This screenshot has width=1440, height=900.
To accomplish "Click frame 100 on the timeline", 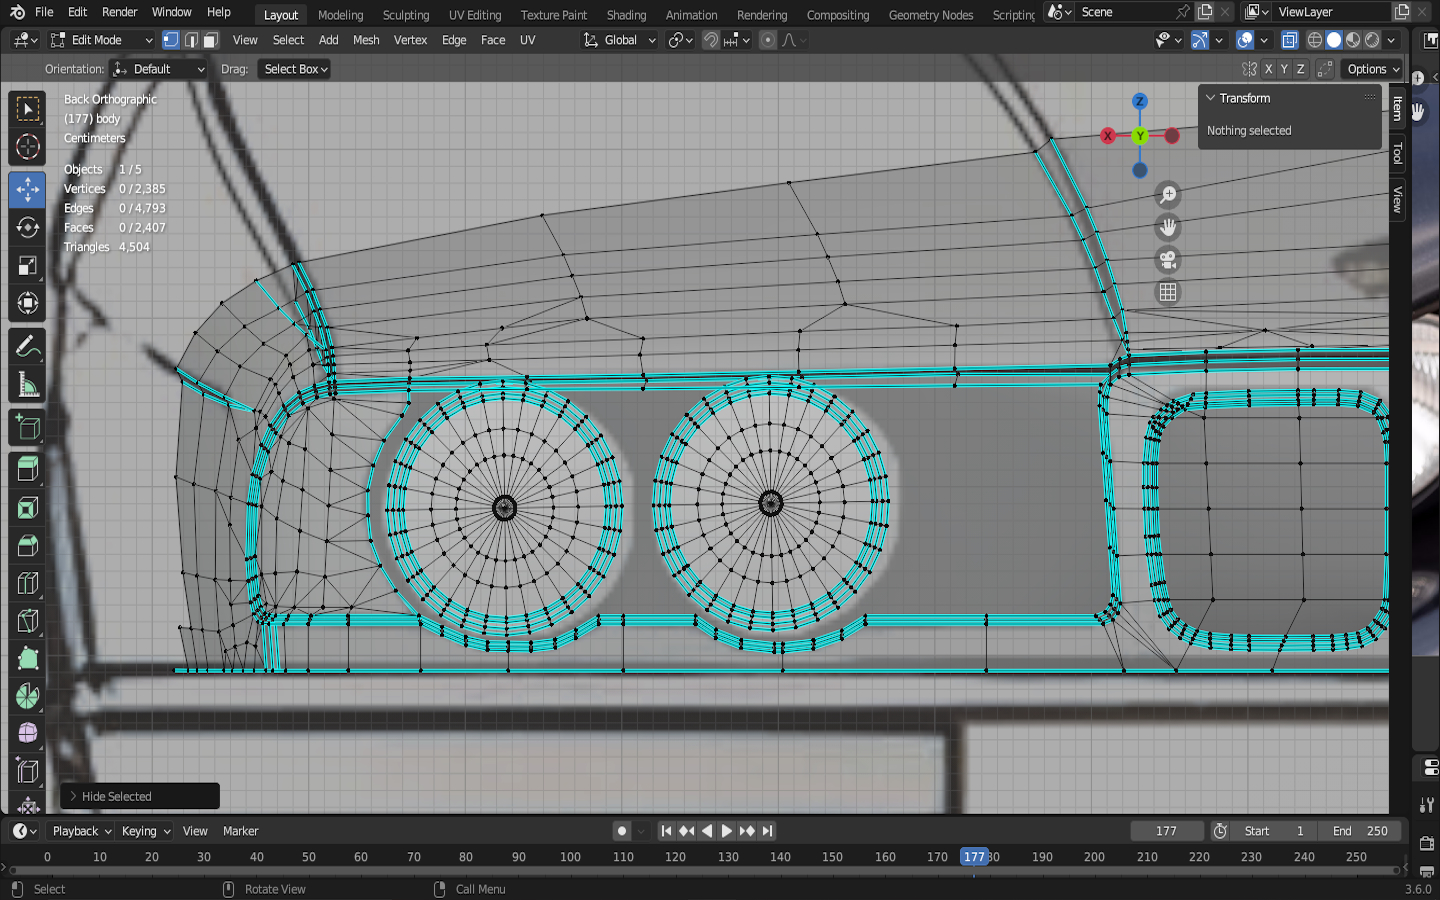I will 570,857.
